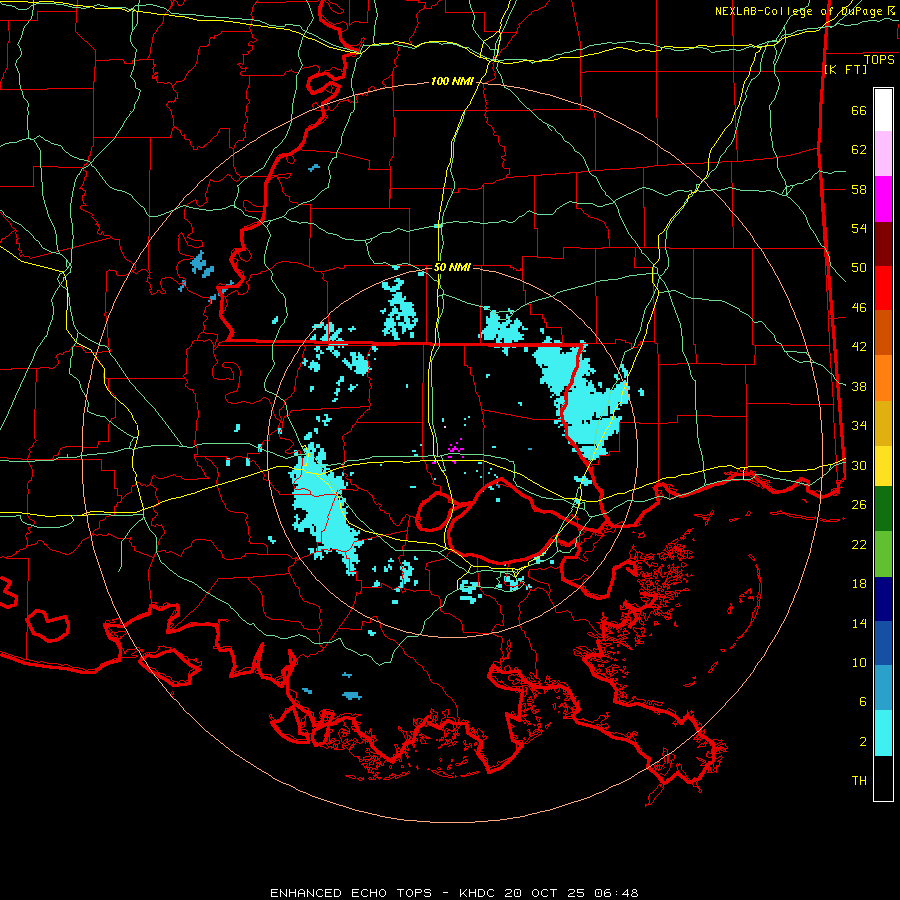The image size is (900, 900).
Task: Click the gold mustard legend swatch
Action: pyautogui.click(x=883, y=423)
